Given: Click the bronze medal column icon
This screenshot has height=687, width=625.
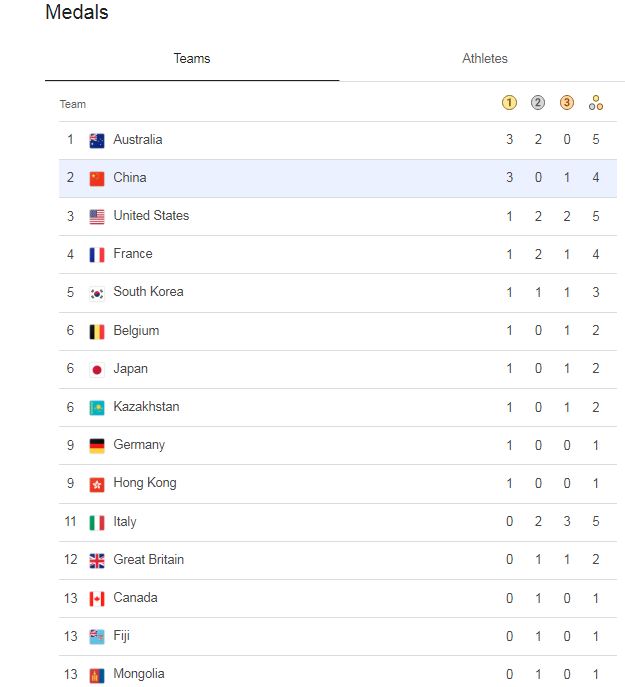Looking at the screenshot, I should [567, 103].
